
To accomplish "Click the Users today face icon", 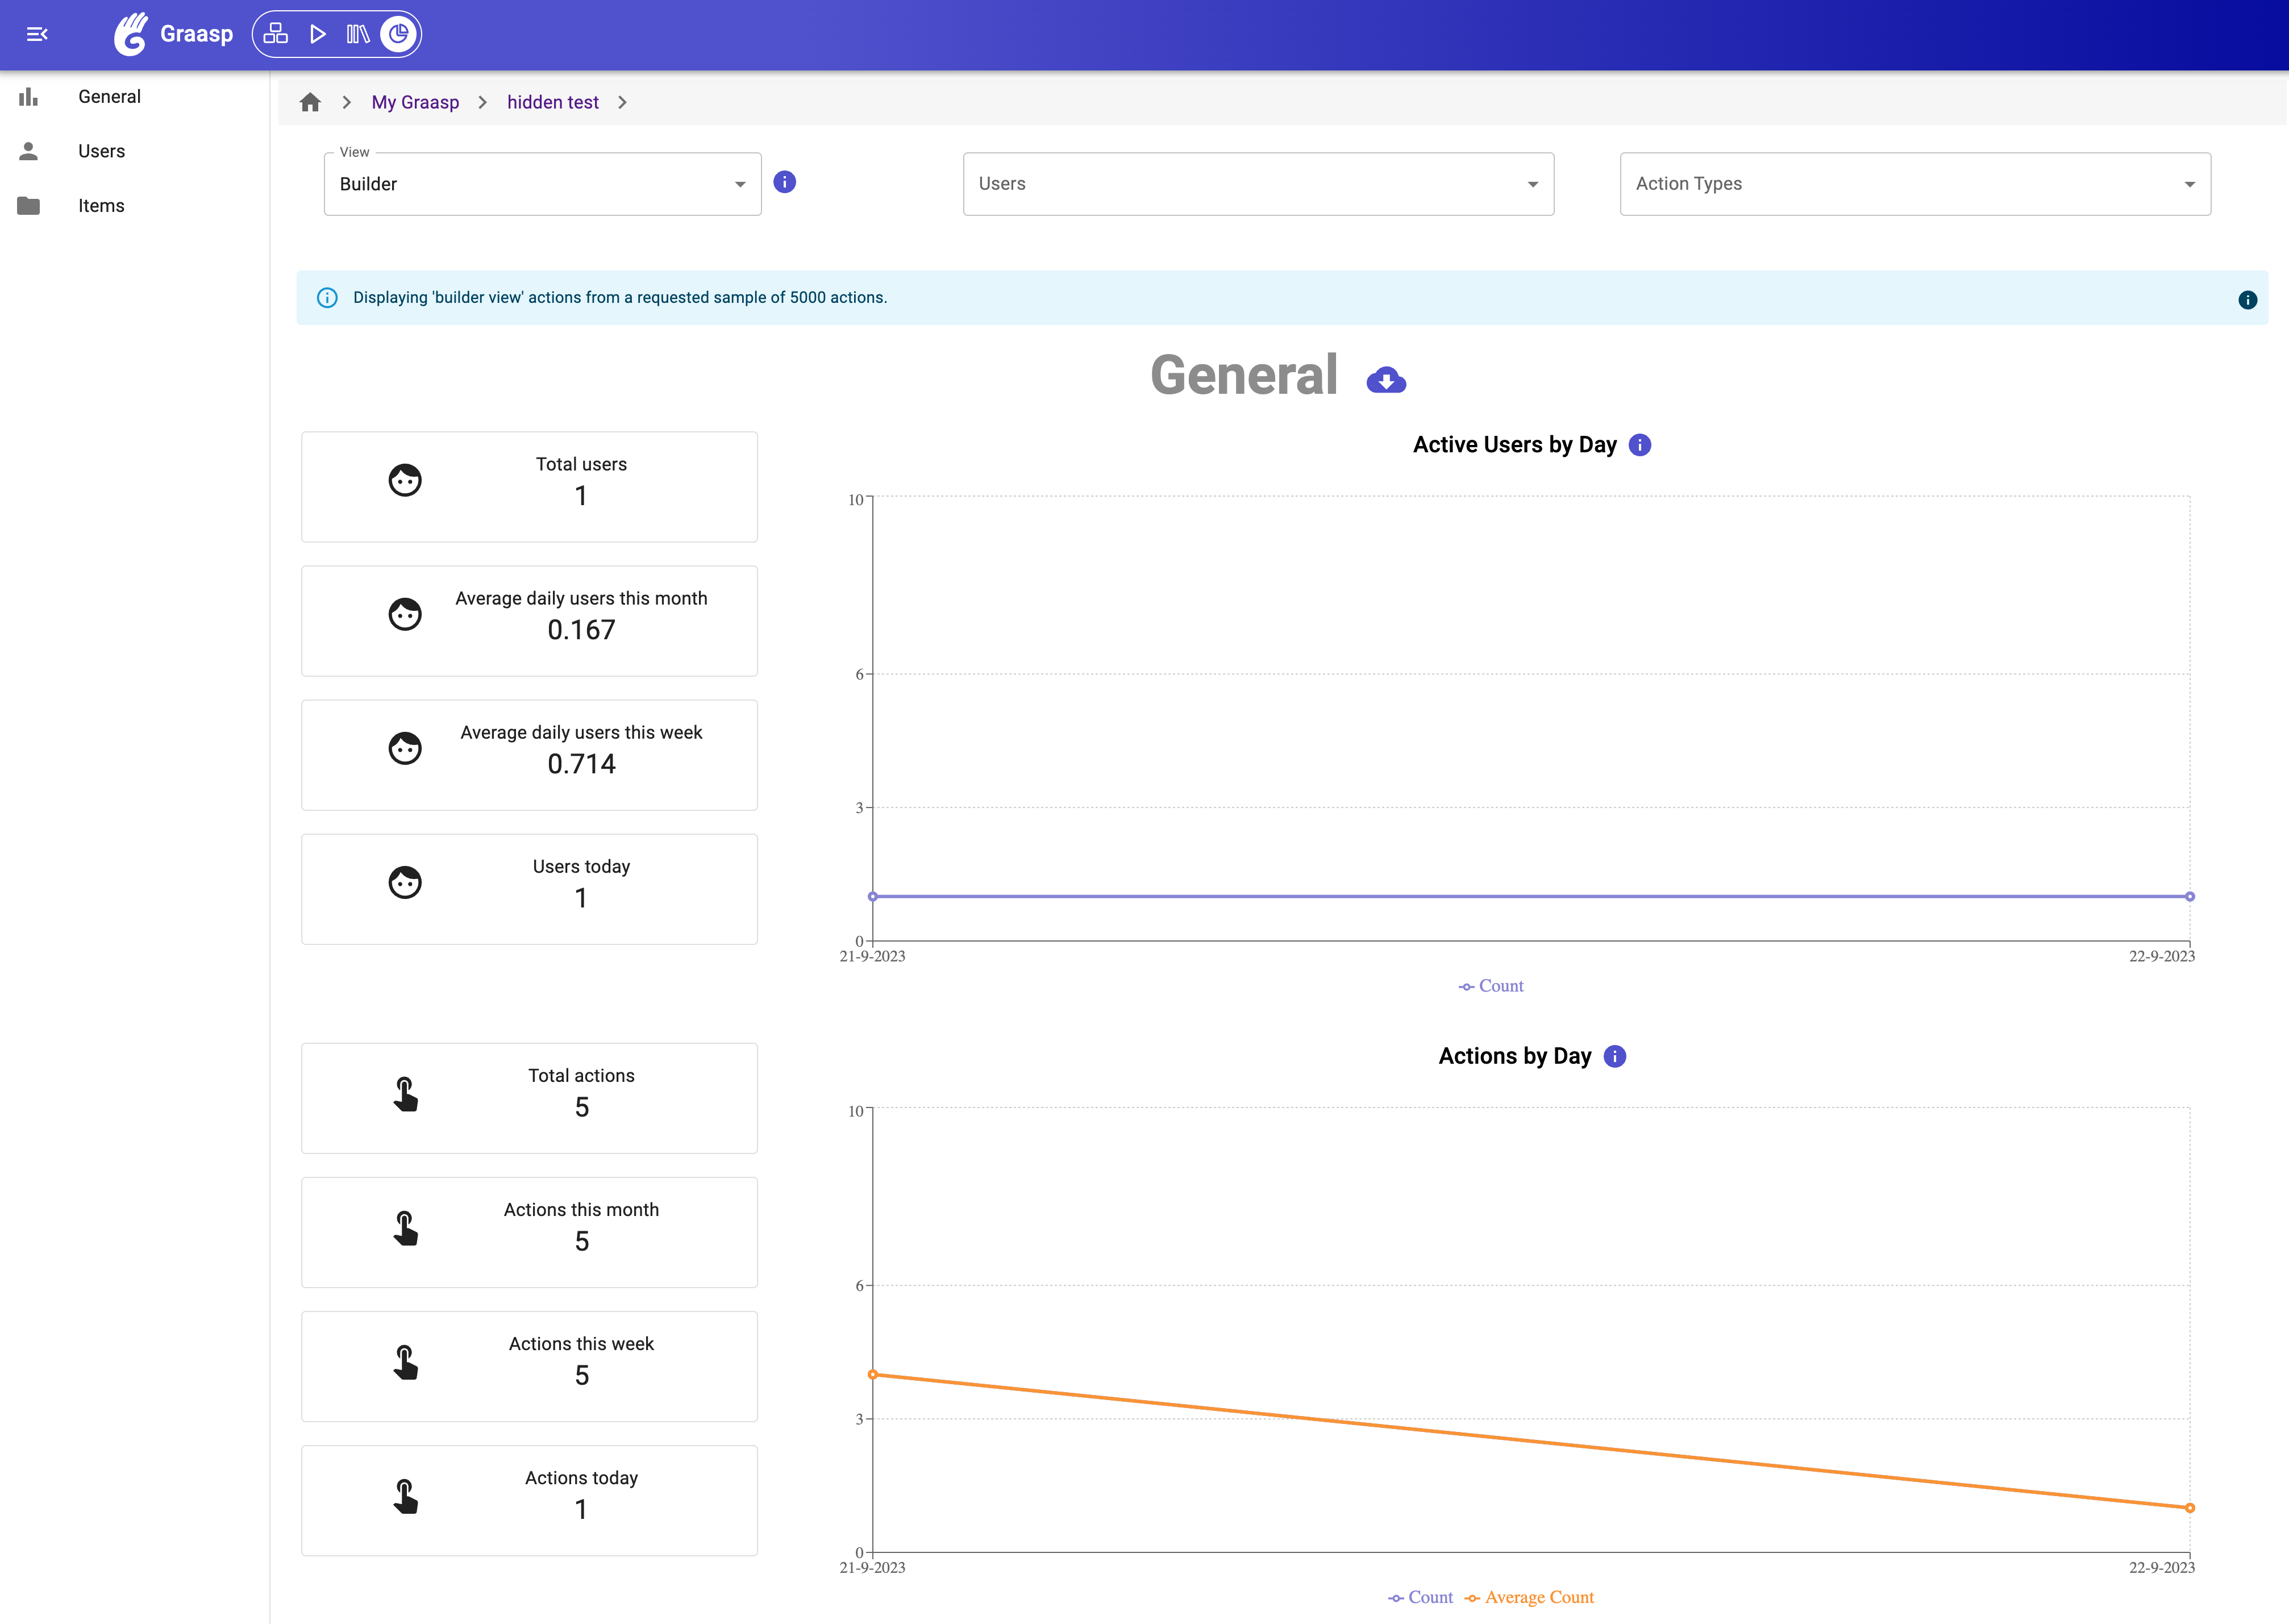I will pyautogui.click(x=405, y=882).
